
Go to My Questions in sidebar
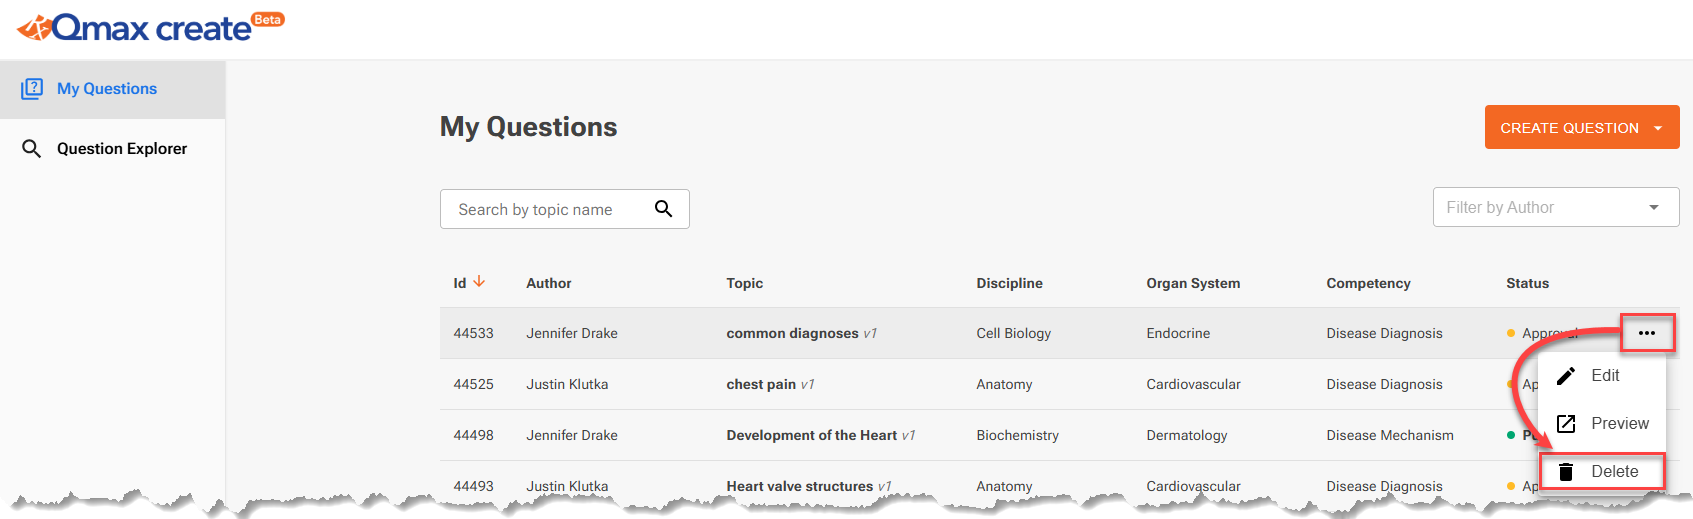(x=107, y=89)
